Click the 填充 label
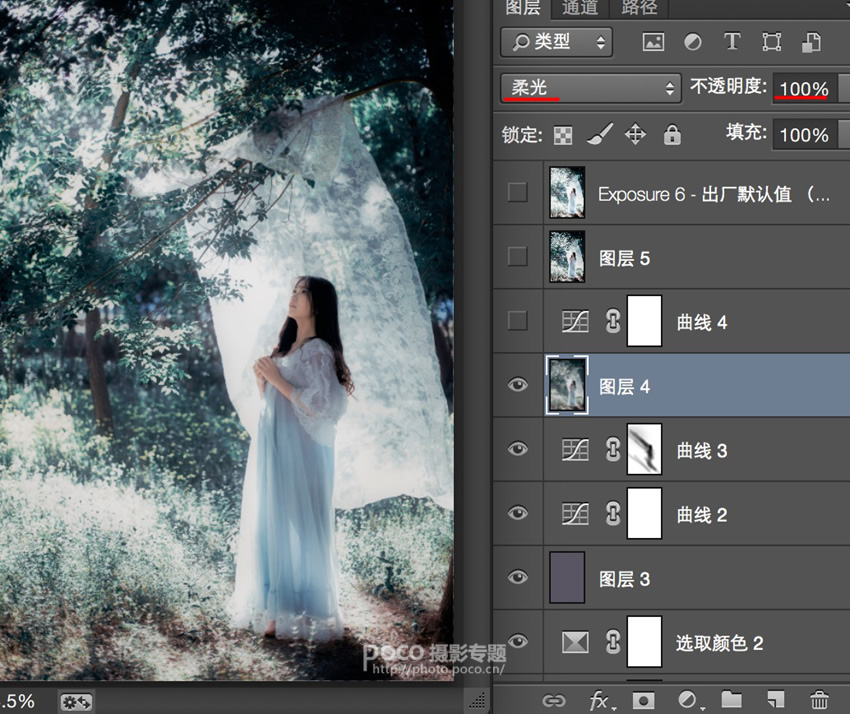 (746, 132)
